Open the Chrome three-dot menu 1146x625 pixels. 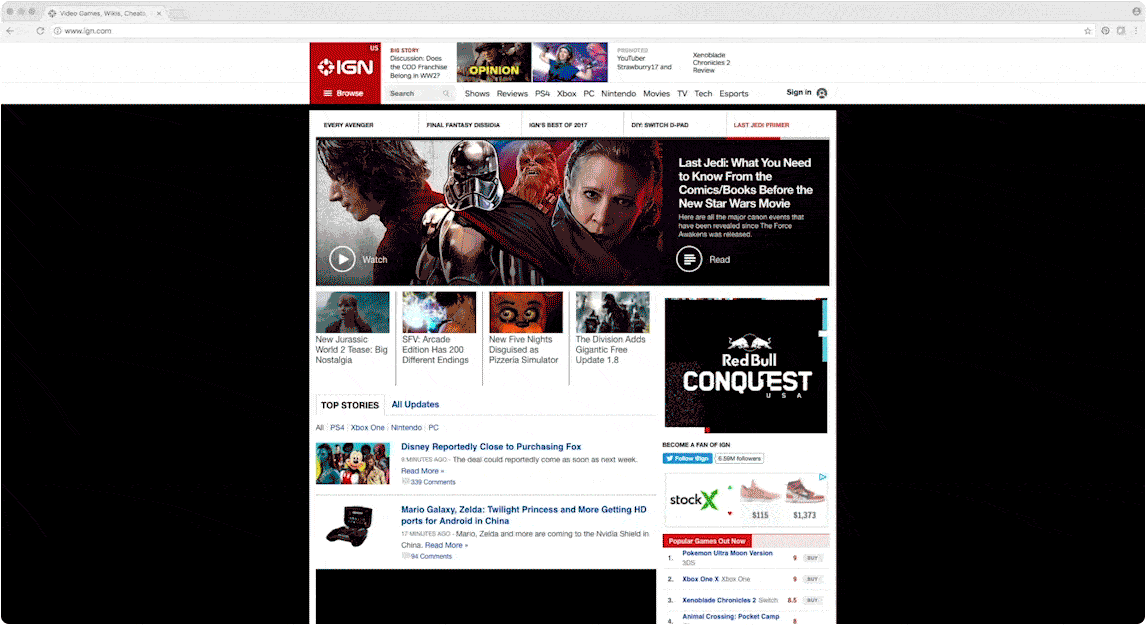click(1136, 31)
